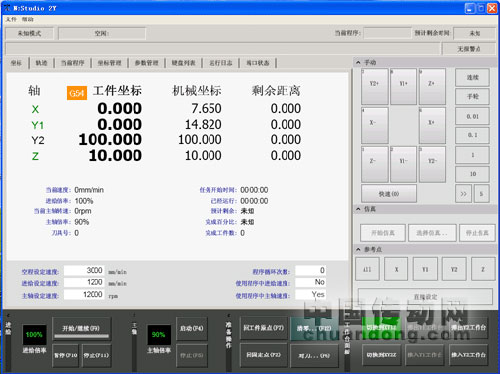Move X axis with X- button
The width and height of the screenshot is (500, 374).
(x=375, y=125)
